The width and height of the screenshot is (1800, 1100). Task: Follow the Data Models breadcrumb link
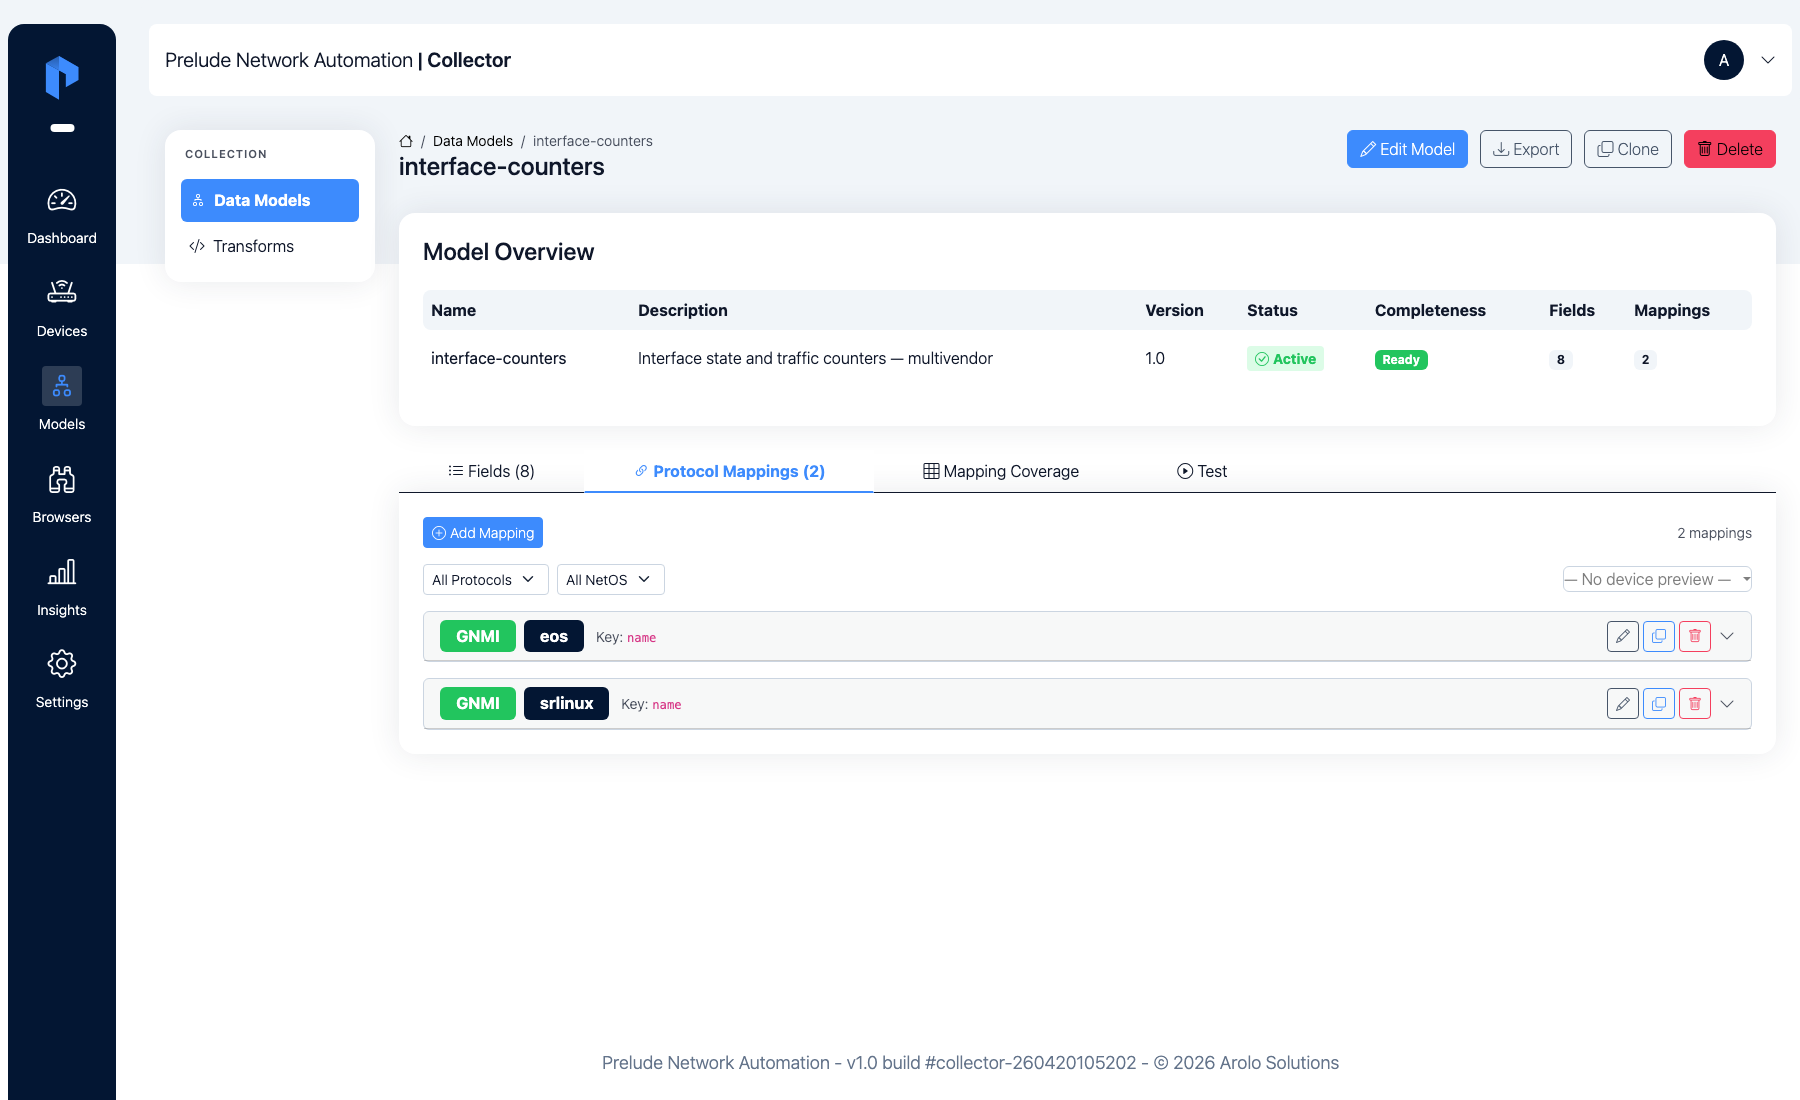point(473,141)
